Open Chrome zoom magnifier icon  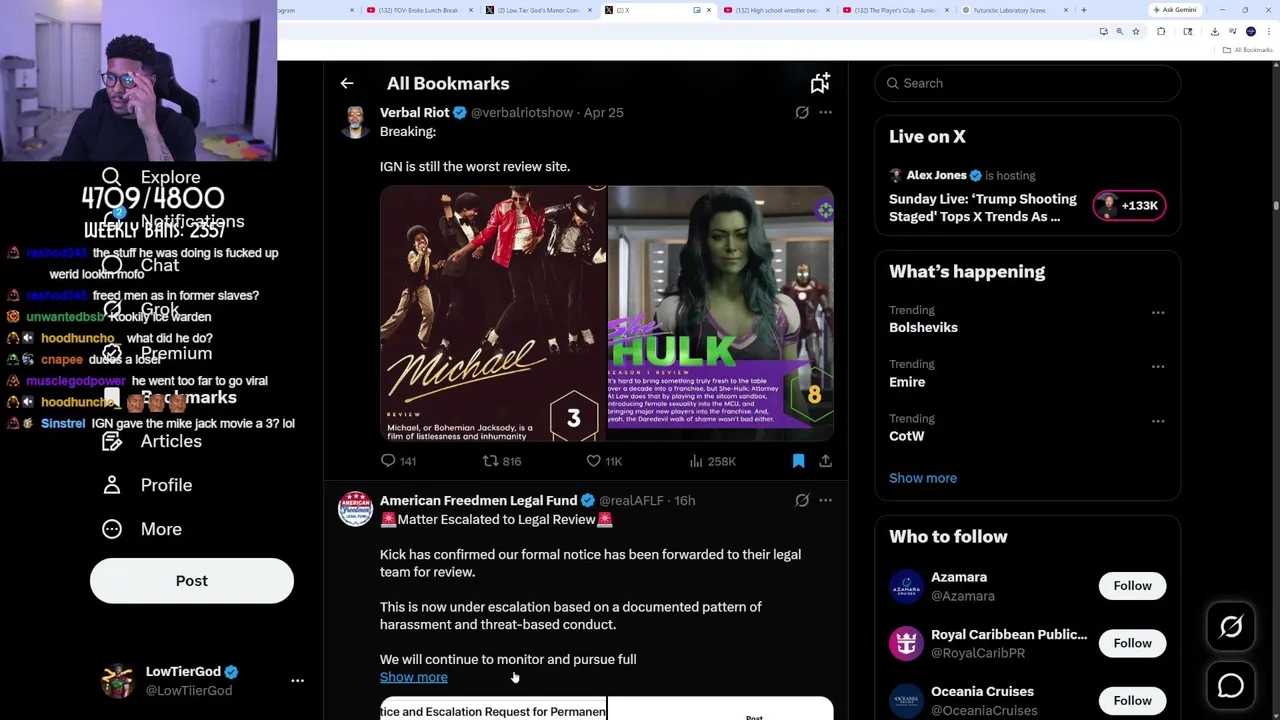[1120, 32]
